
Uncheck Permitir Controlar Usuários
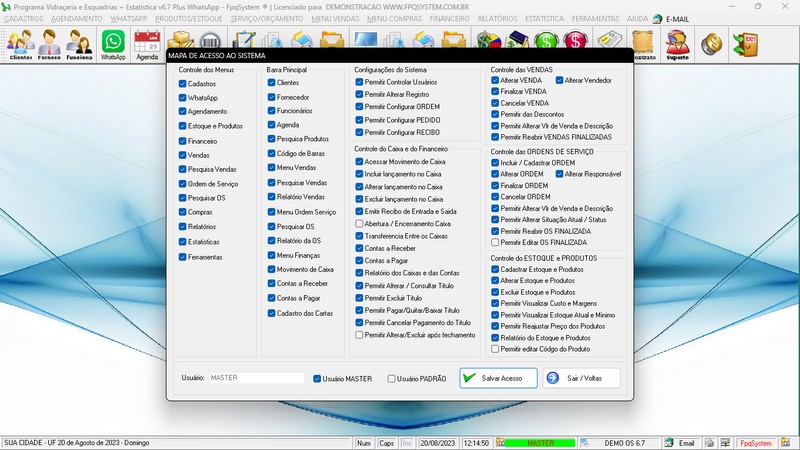click(x=359, y=82)
